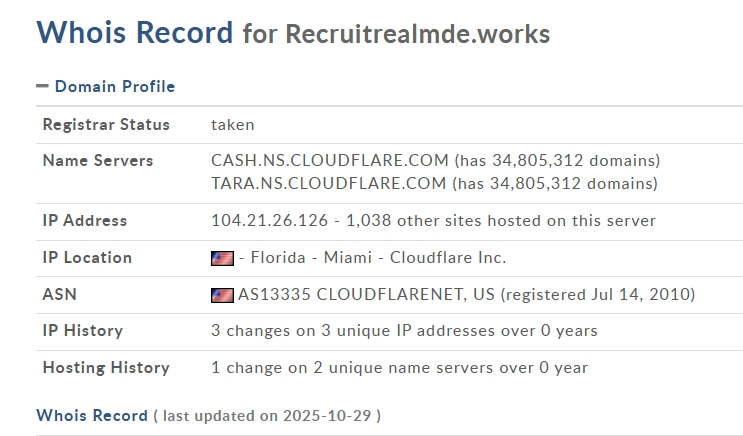Click the TARA.NS.CLOUDFLARE.COM name server
This screenshot has height=436, width=743.
tap(328, 183)
